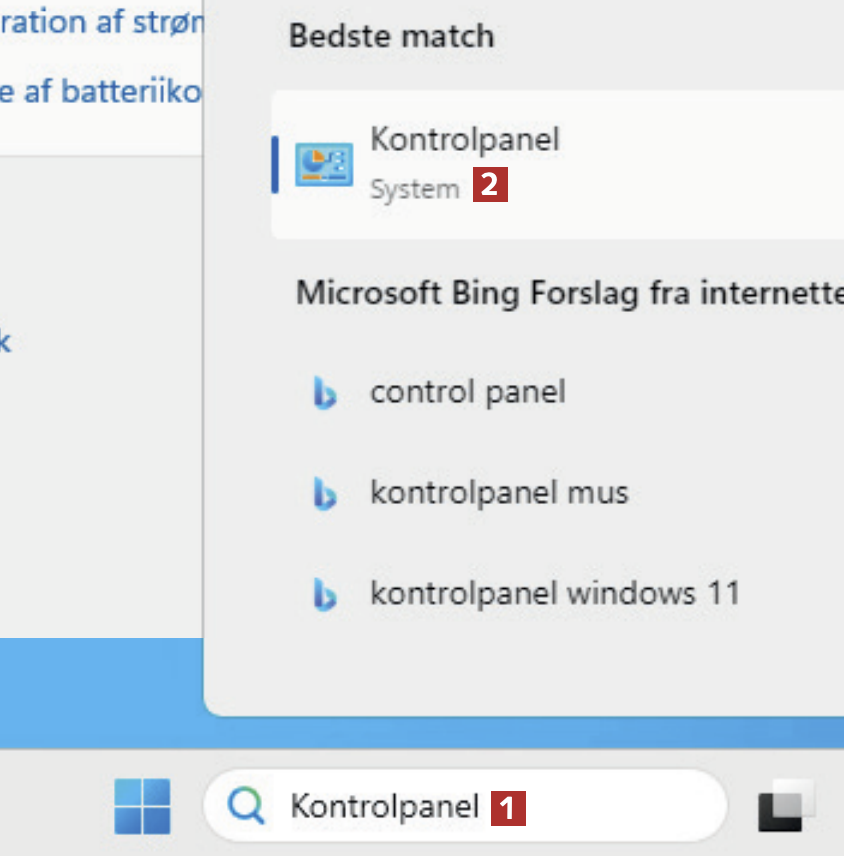This screenshot has height=856, width=844.
Task: Open the Kontrolpanel best match result title
Action: point(465,139)
